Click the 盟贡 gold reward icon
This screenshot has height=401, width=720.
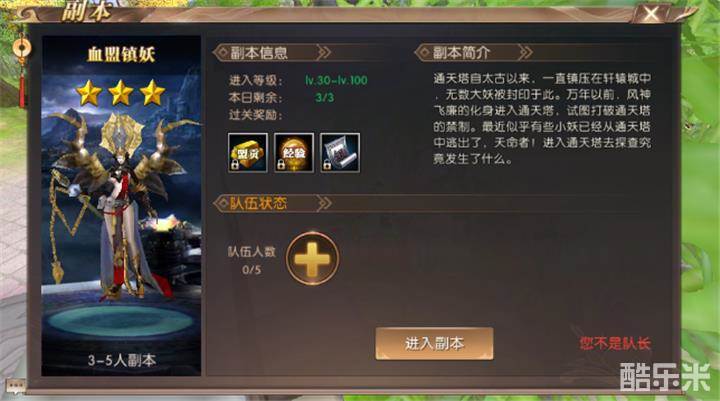coord(248,153)
